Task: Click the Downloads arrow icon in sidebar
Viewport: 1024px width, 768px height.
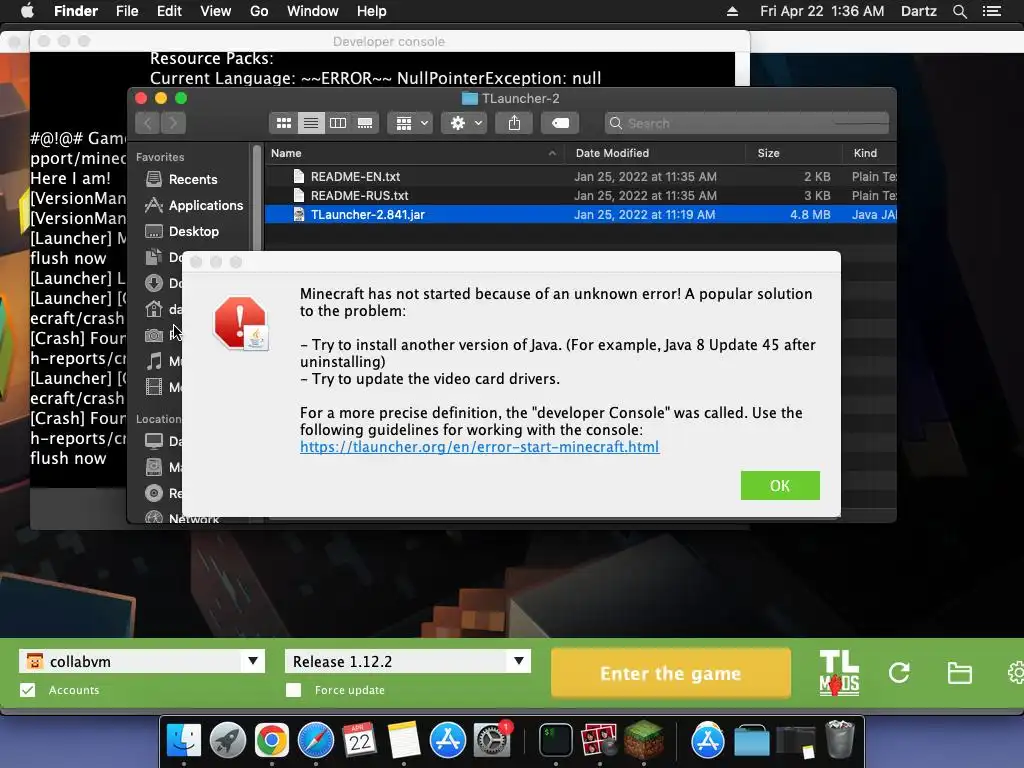Action: 154,283
